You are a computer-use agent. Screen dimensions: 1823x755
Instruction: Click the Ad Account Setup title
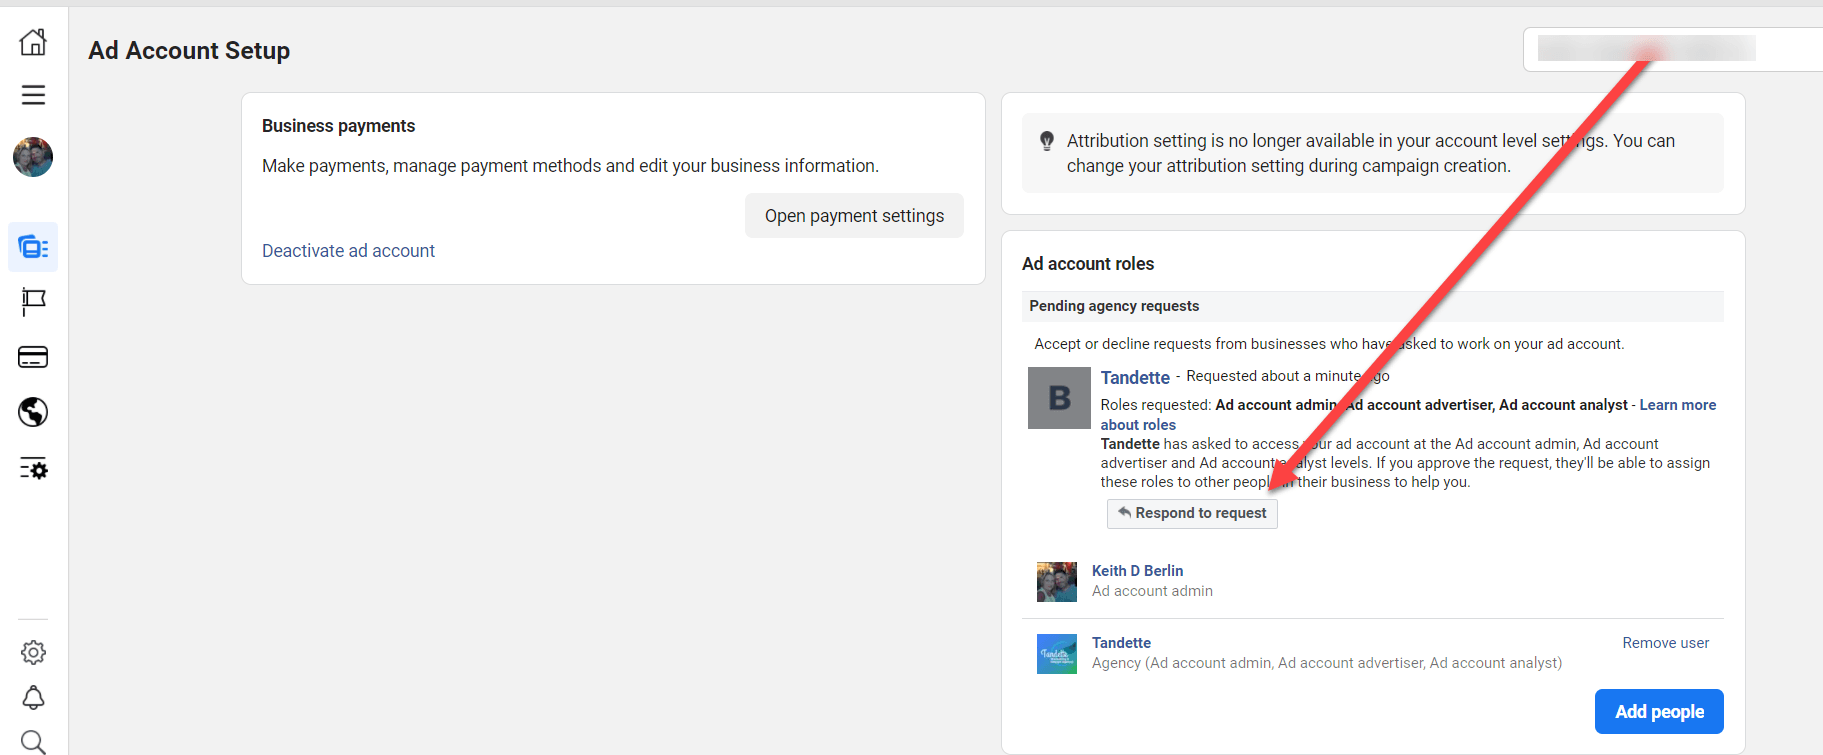pyautogui.click(x=189, y=51)
